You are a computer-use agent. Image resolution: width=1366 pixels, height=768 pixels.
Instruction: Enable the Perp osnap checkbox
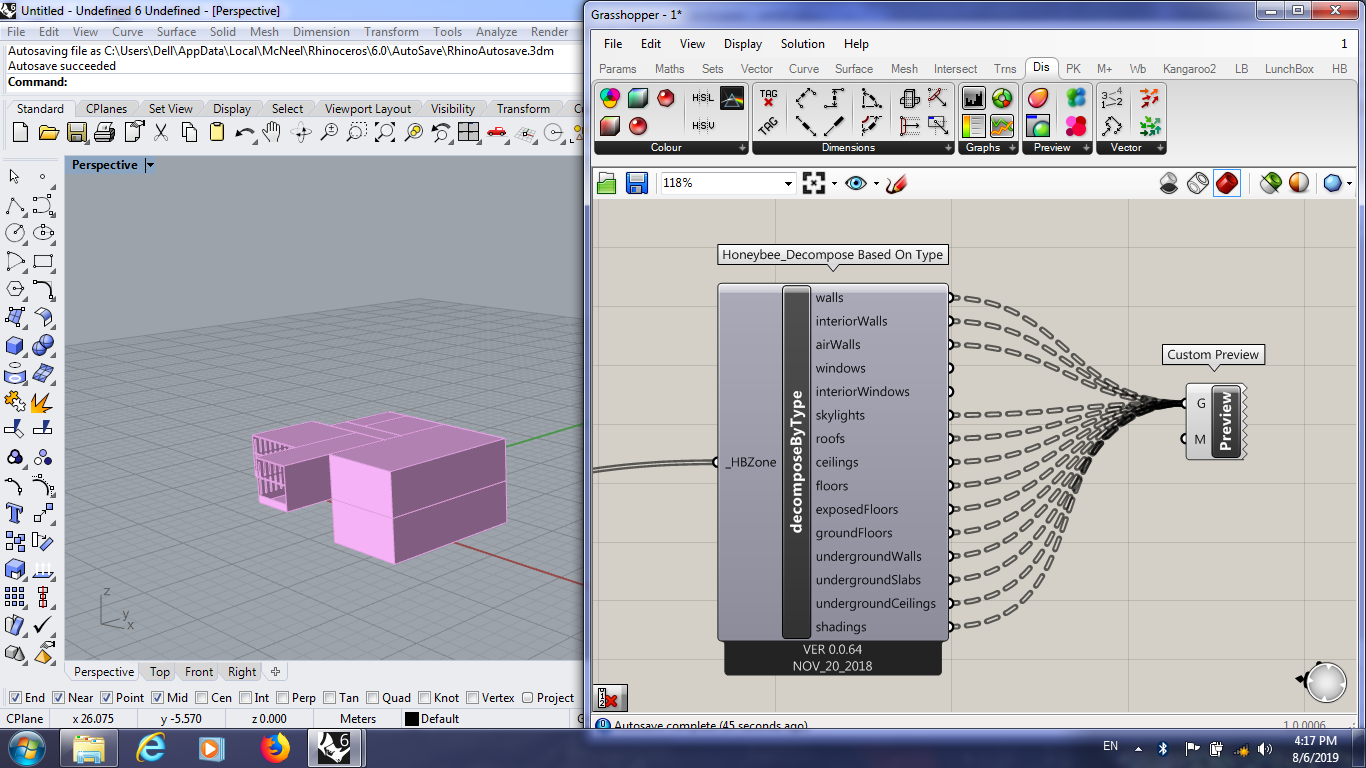coord(283,698)
